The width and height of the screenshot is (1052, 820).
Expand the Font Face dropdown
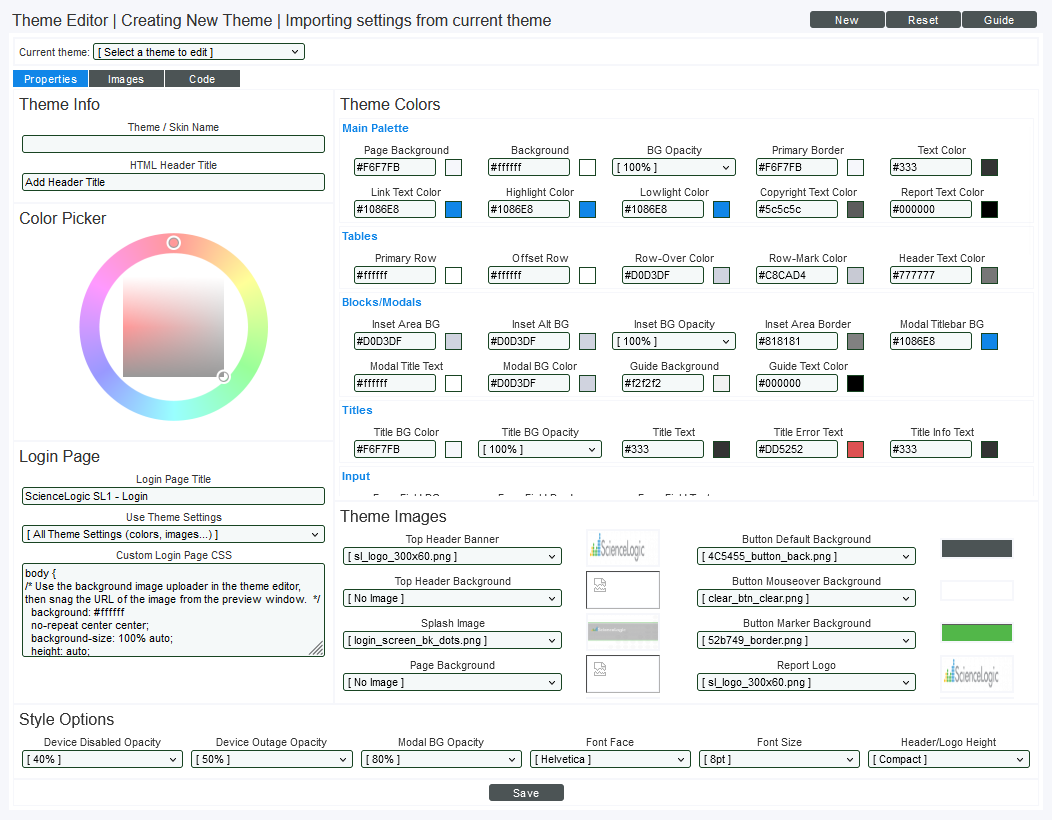609,759
